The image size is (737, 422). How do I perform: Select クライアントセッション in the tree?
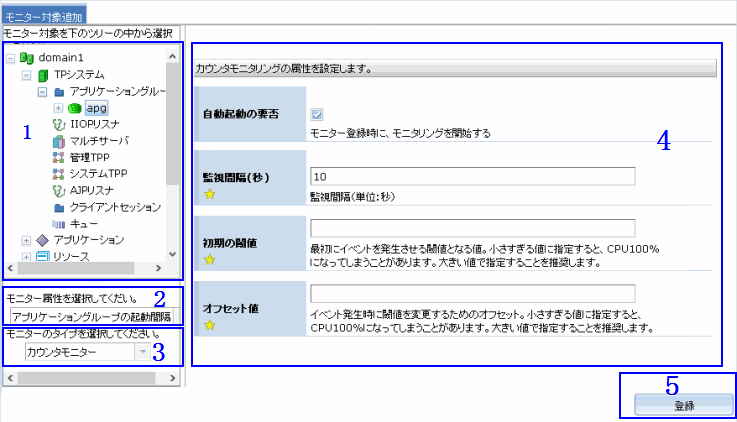point(115,207)
